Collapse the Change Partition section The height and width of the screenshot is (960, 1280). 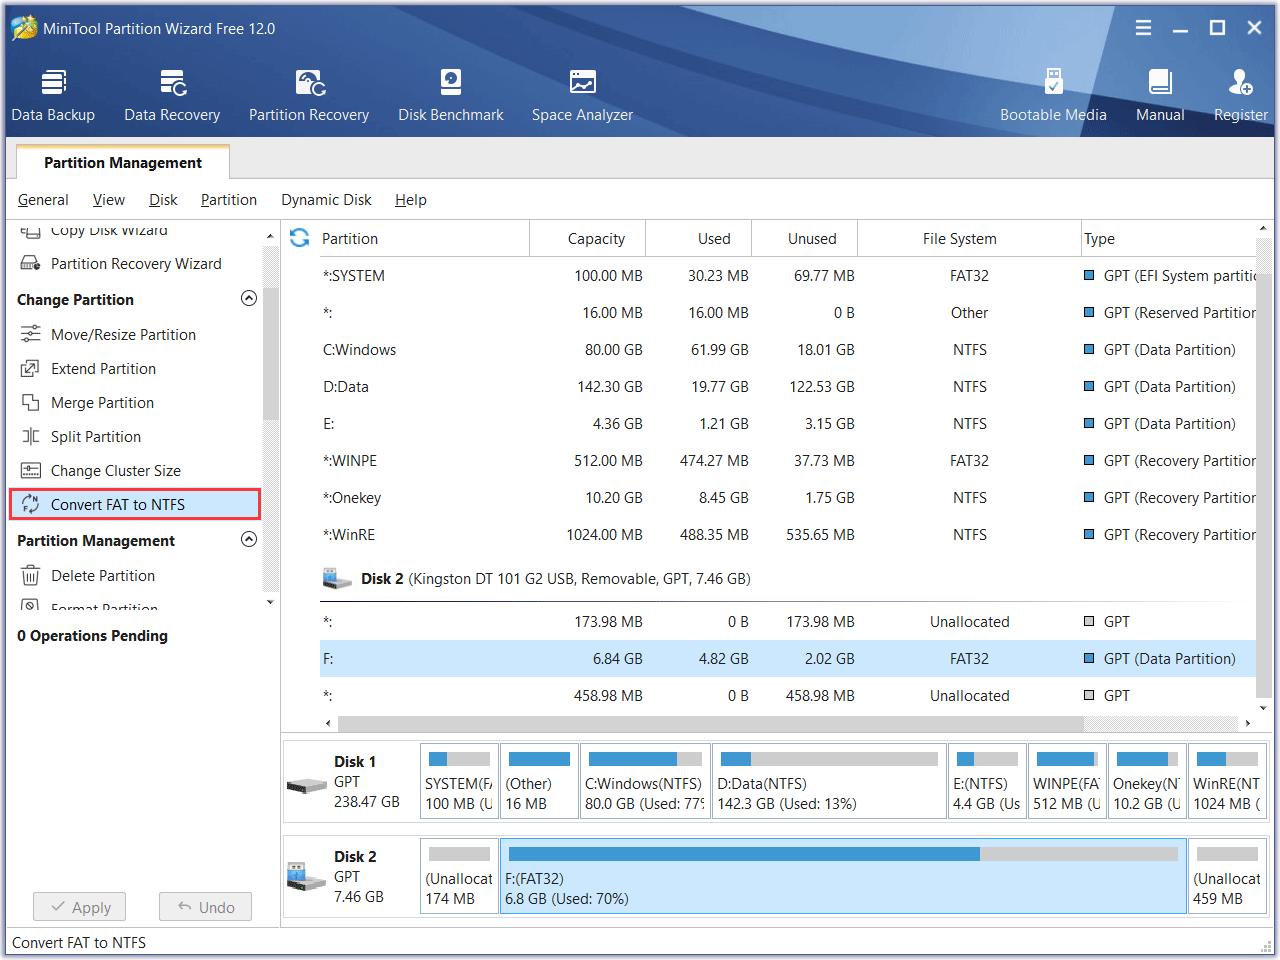tap(249, 298)
